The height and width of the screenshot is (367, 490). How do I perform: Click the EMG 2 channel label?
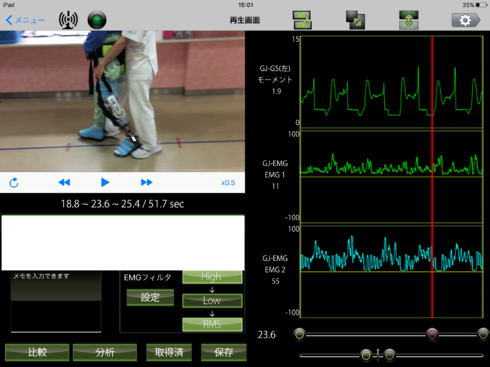275,270
